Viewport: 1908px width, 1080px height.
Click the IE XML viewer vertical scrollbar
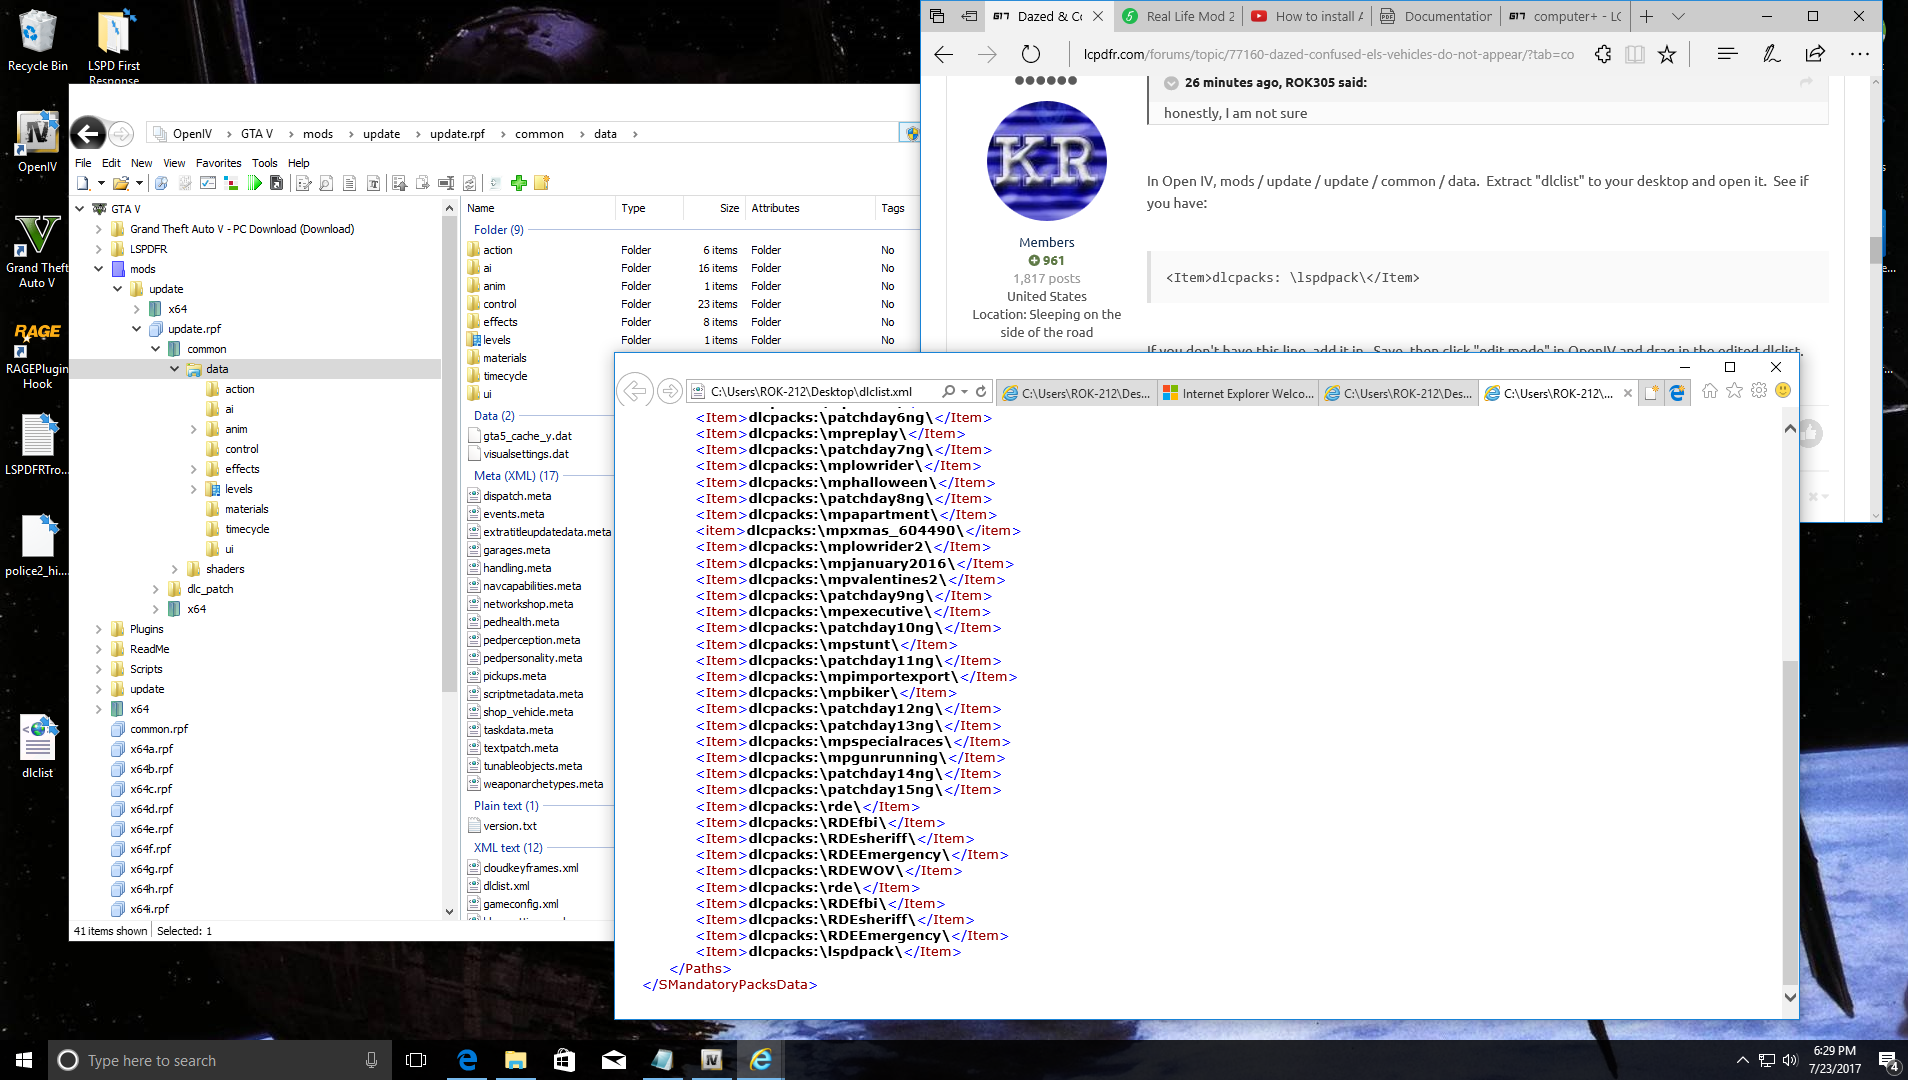(1790, 820)
